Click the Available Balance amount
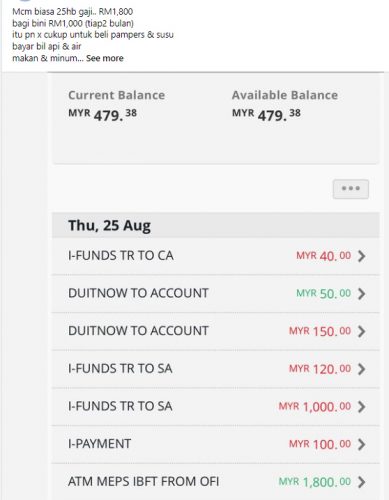 (x=266, y=115)
